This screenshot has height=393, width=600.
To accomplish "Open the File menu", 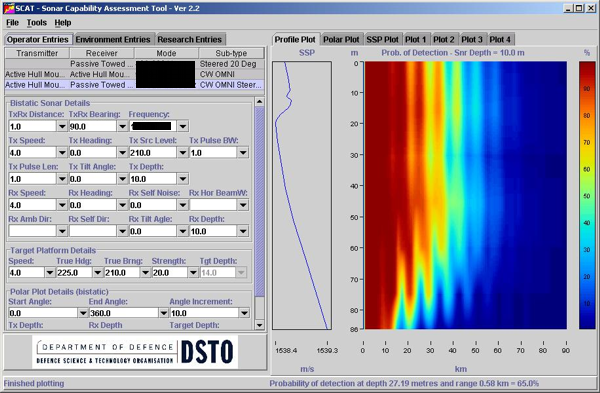I will (12, 23).
